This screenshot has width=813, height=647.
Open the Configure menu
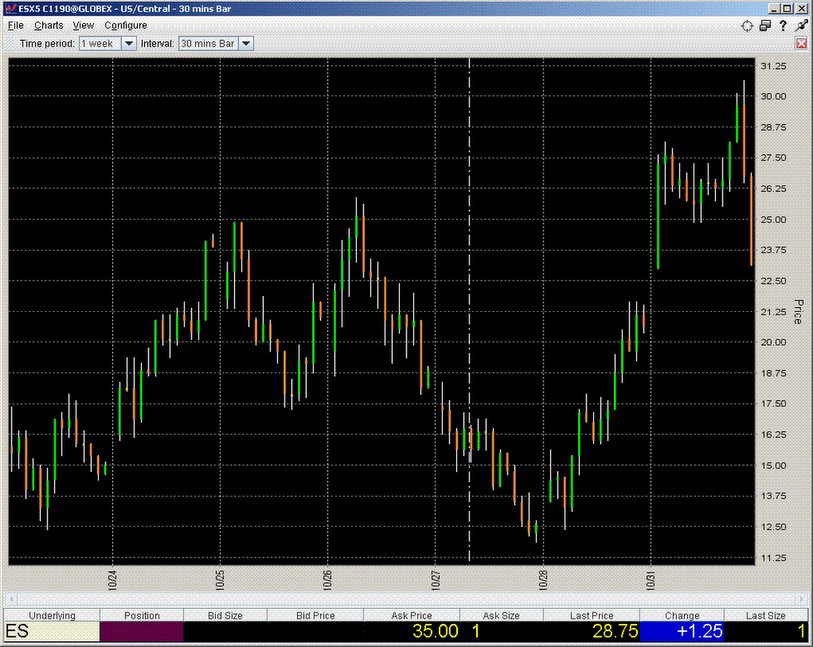[126, 25]
